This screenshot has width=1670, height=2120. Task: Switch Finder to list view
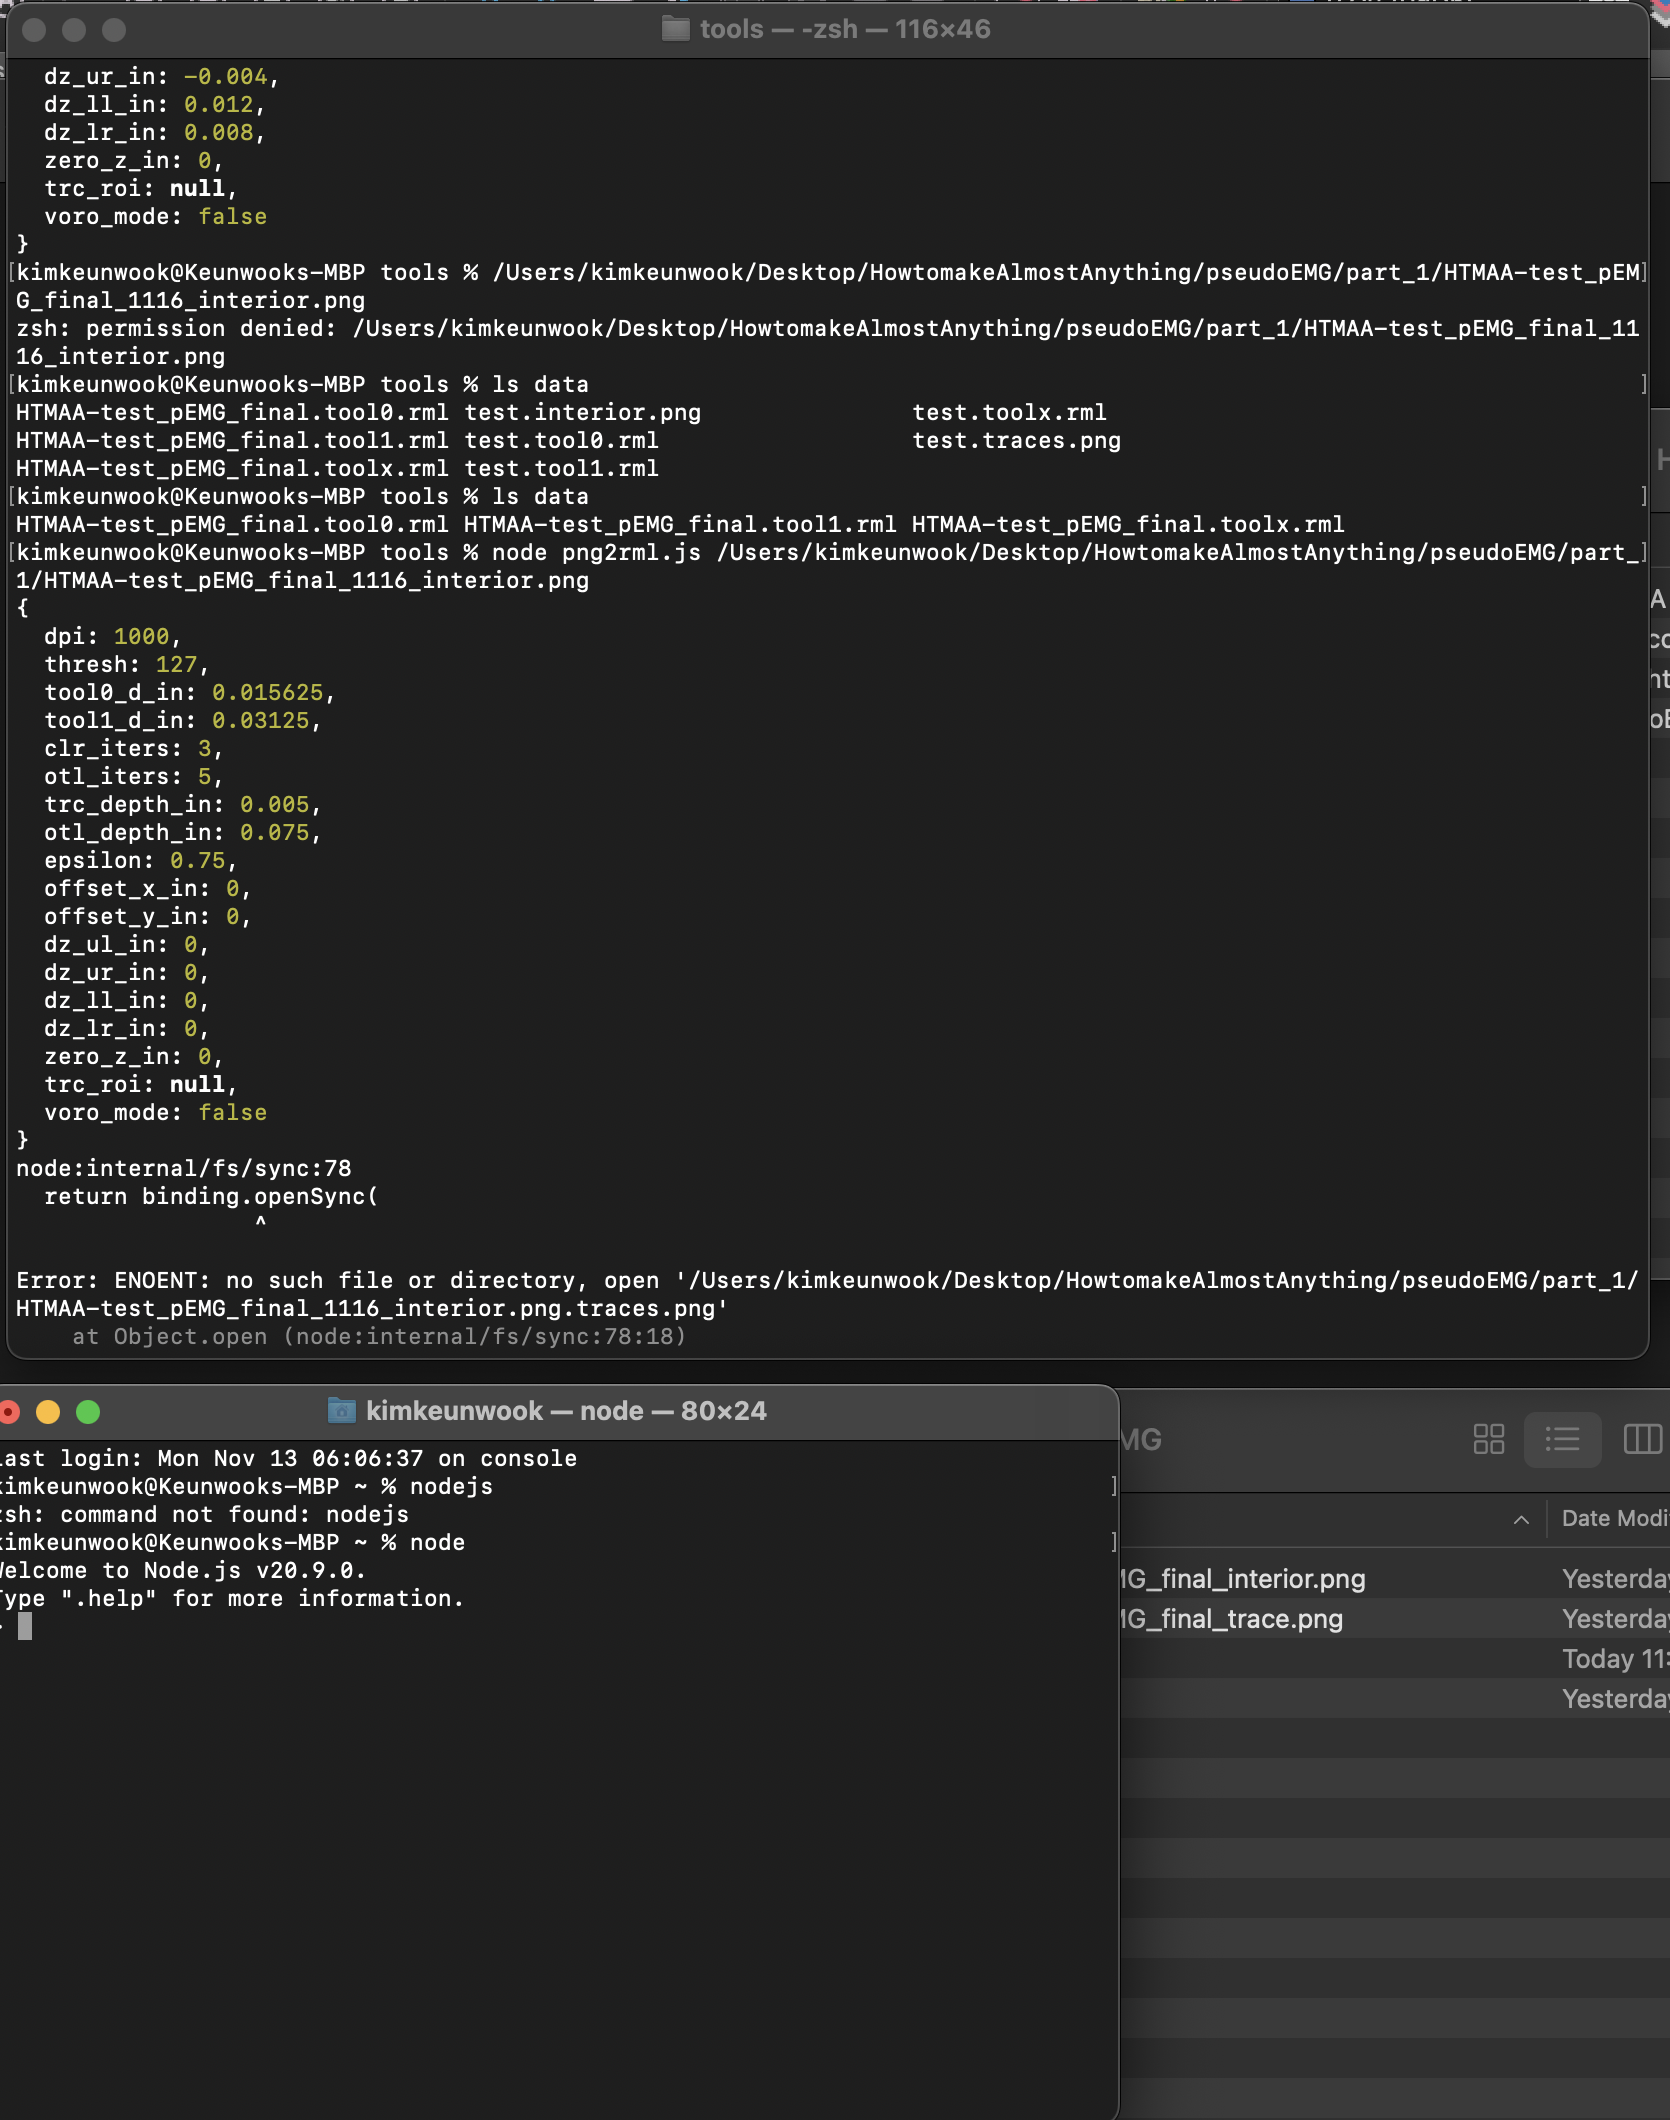coord(1562,1439)
